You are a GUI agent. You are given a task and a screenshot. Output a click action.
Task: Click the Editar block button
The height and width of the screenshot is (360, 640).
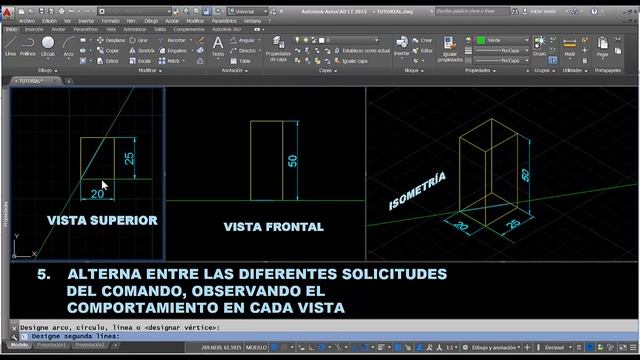422,51
